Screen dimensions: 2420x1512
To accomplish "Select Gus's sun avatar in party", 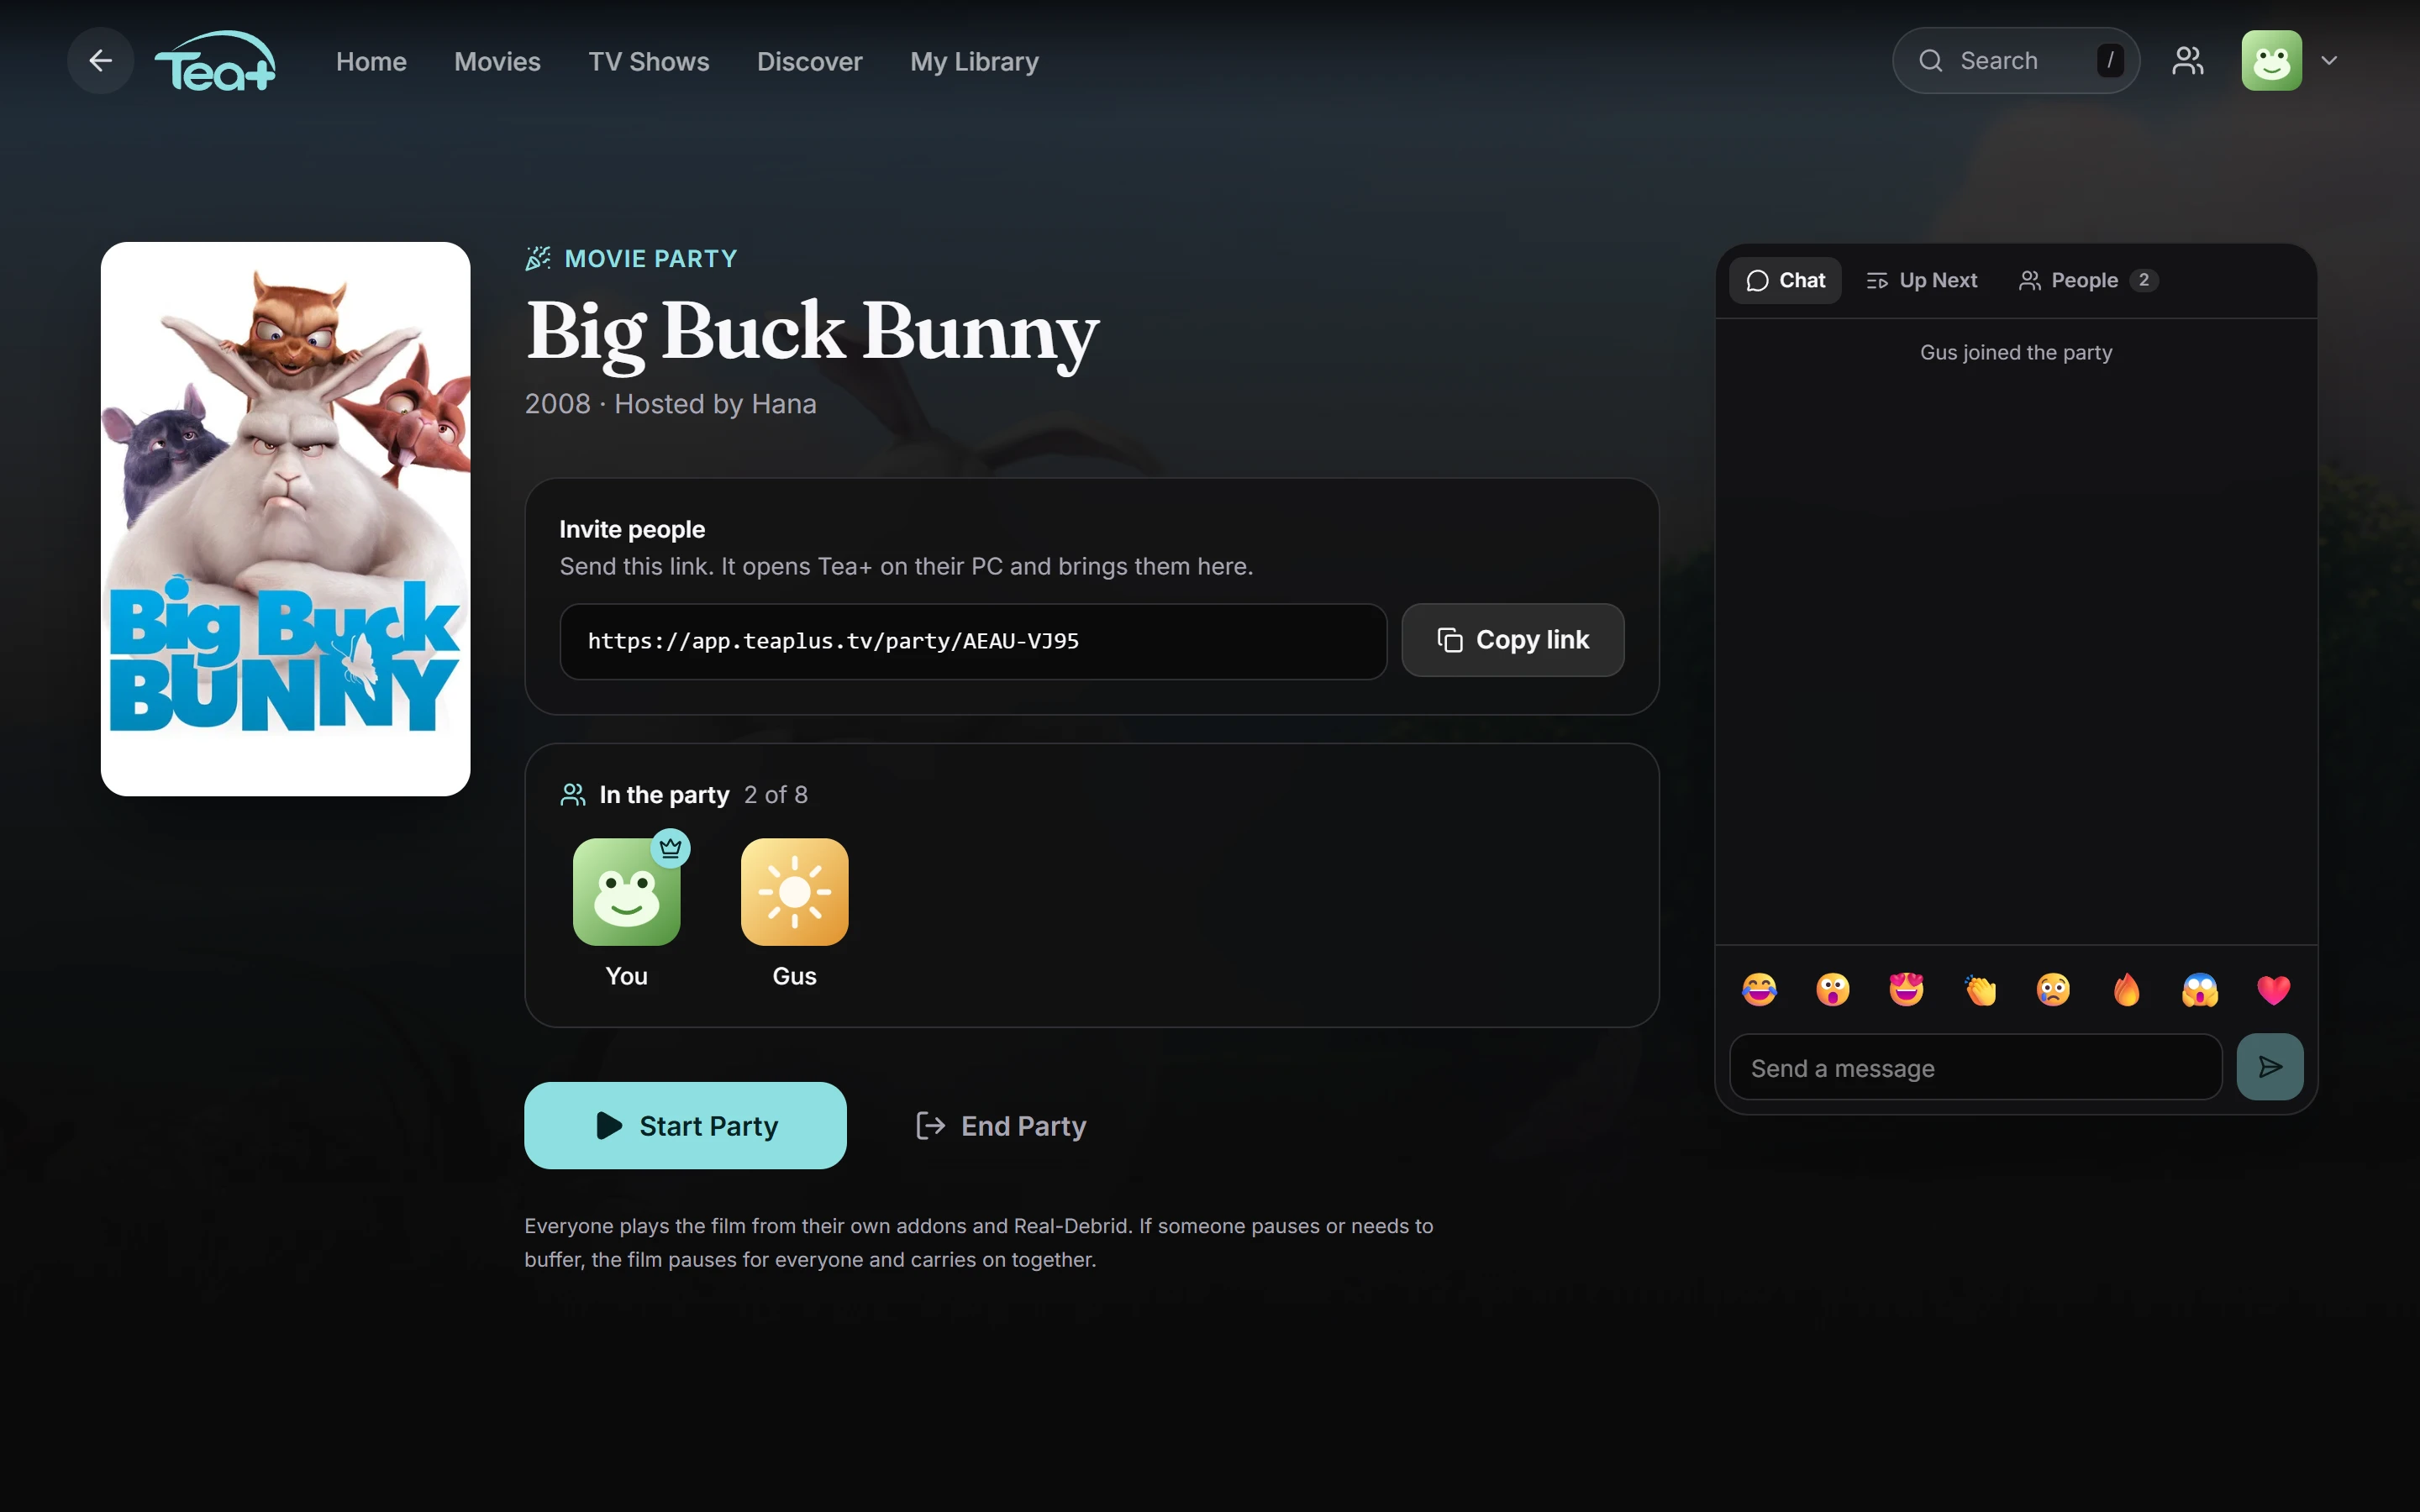I will pos(795,892).
